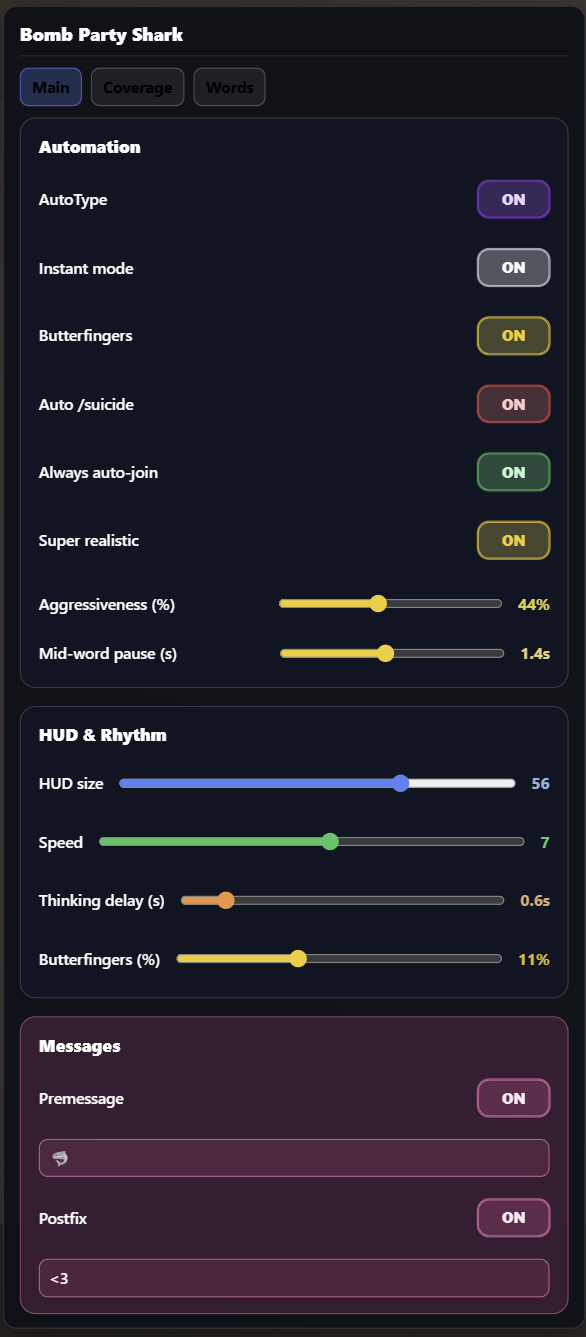The height and width of the screenshot is (1337, 586).
Task: Toggle AutoType off
Action: tap(513, 199)
